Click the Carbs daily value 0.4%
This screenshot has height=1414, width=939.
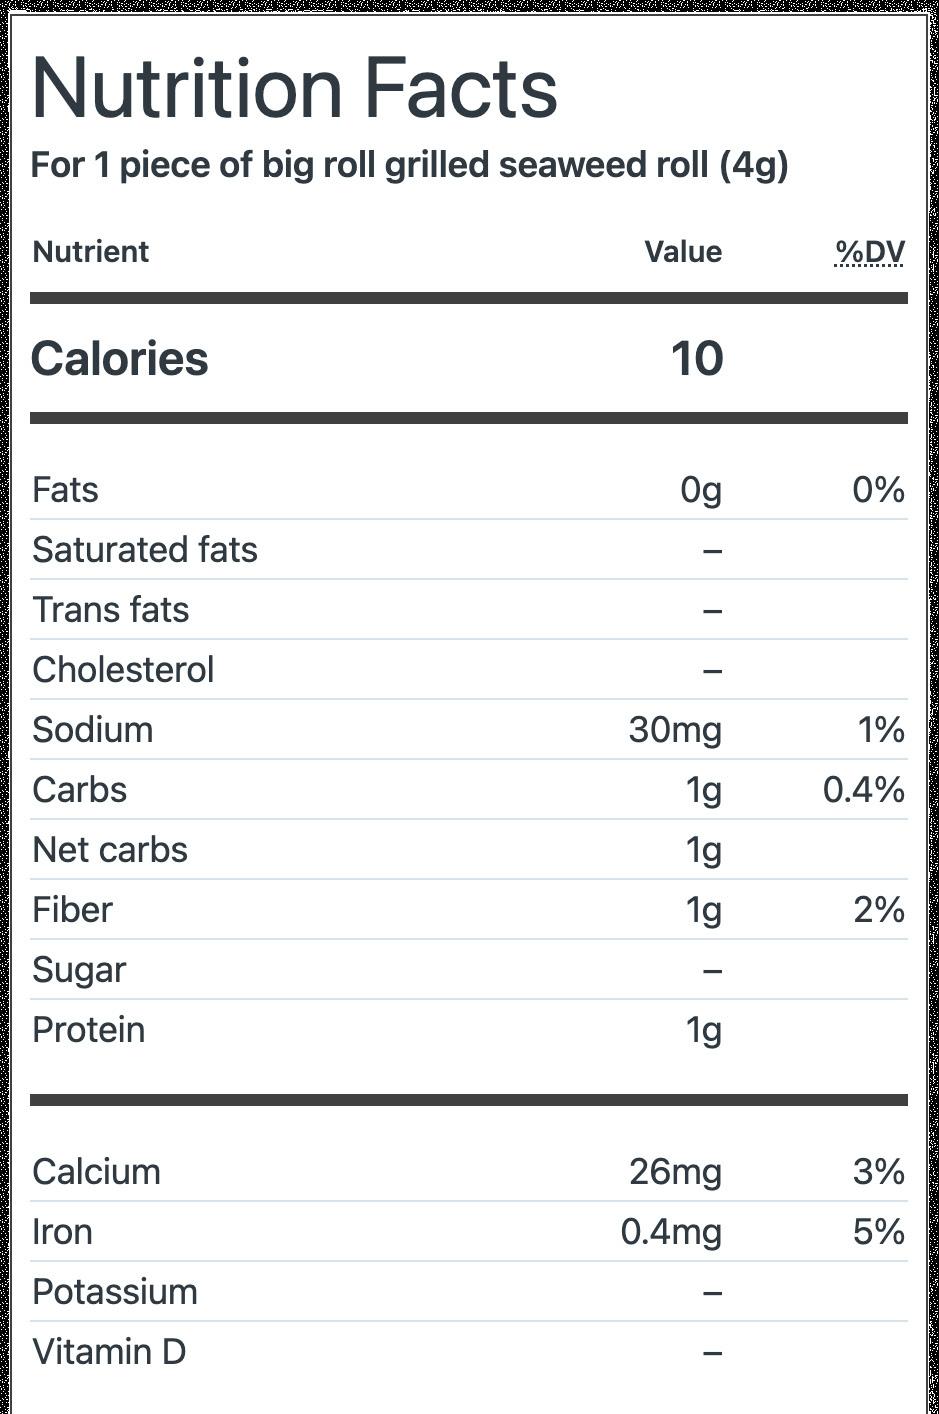click(x=863, y=790)
